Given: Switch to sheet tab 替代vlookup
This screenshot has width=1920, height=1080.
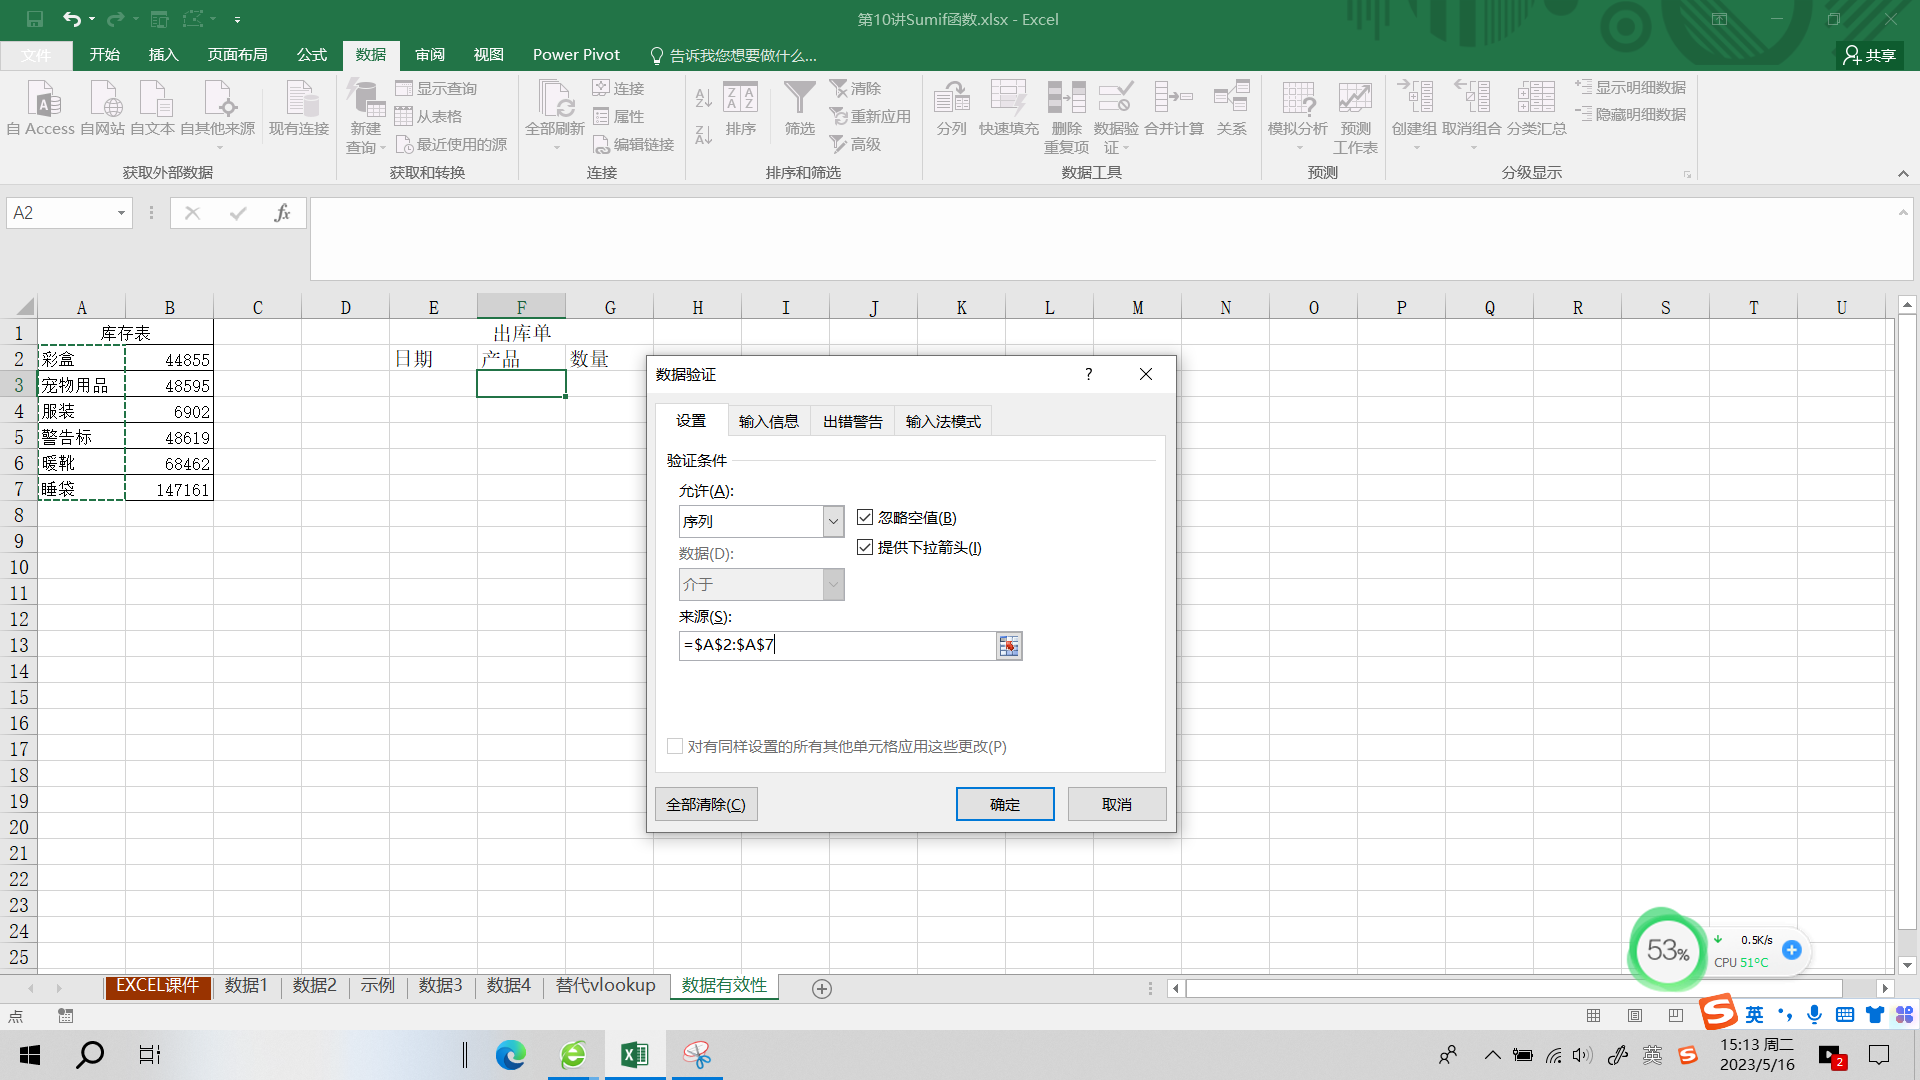Looking at the screenshot, I should (605, 986).
